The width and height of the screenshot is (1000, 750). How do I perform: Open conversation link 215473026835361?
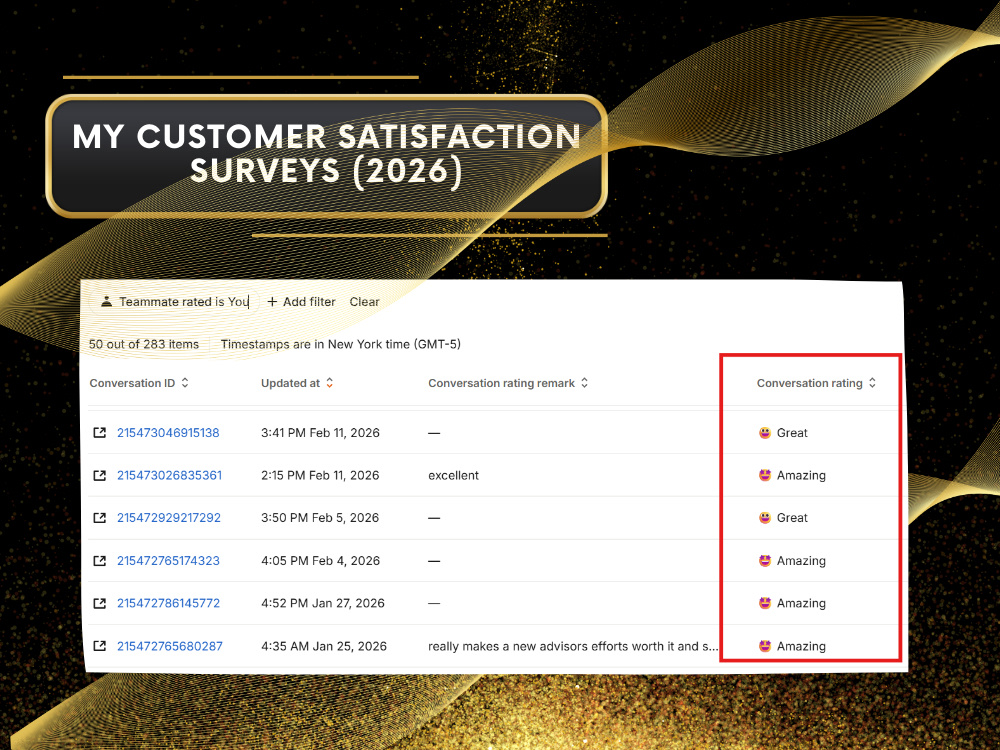point(170,476)
